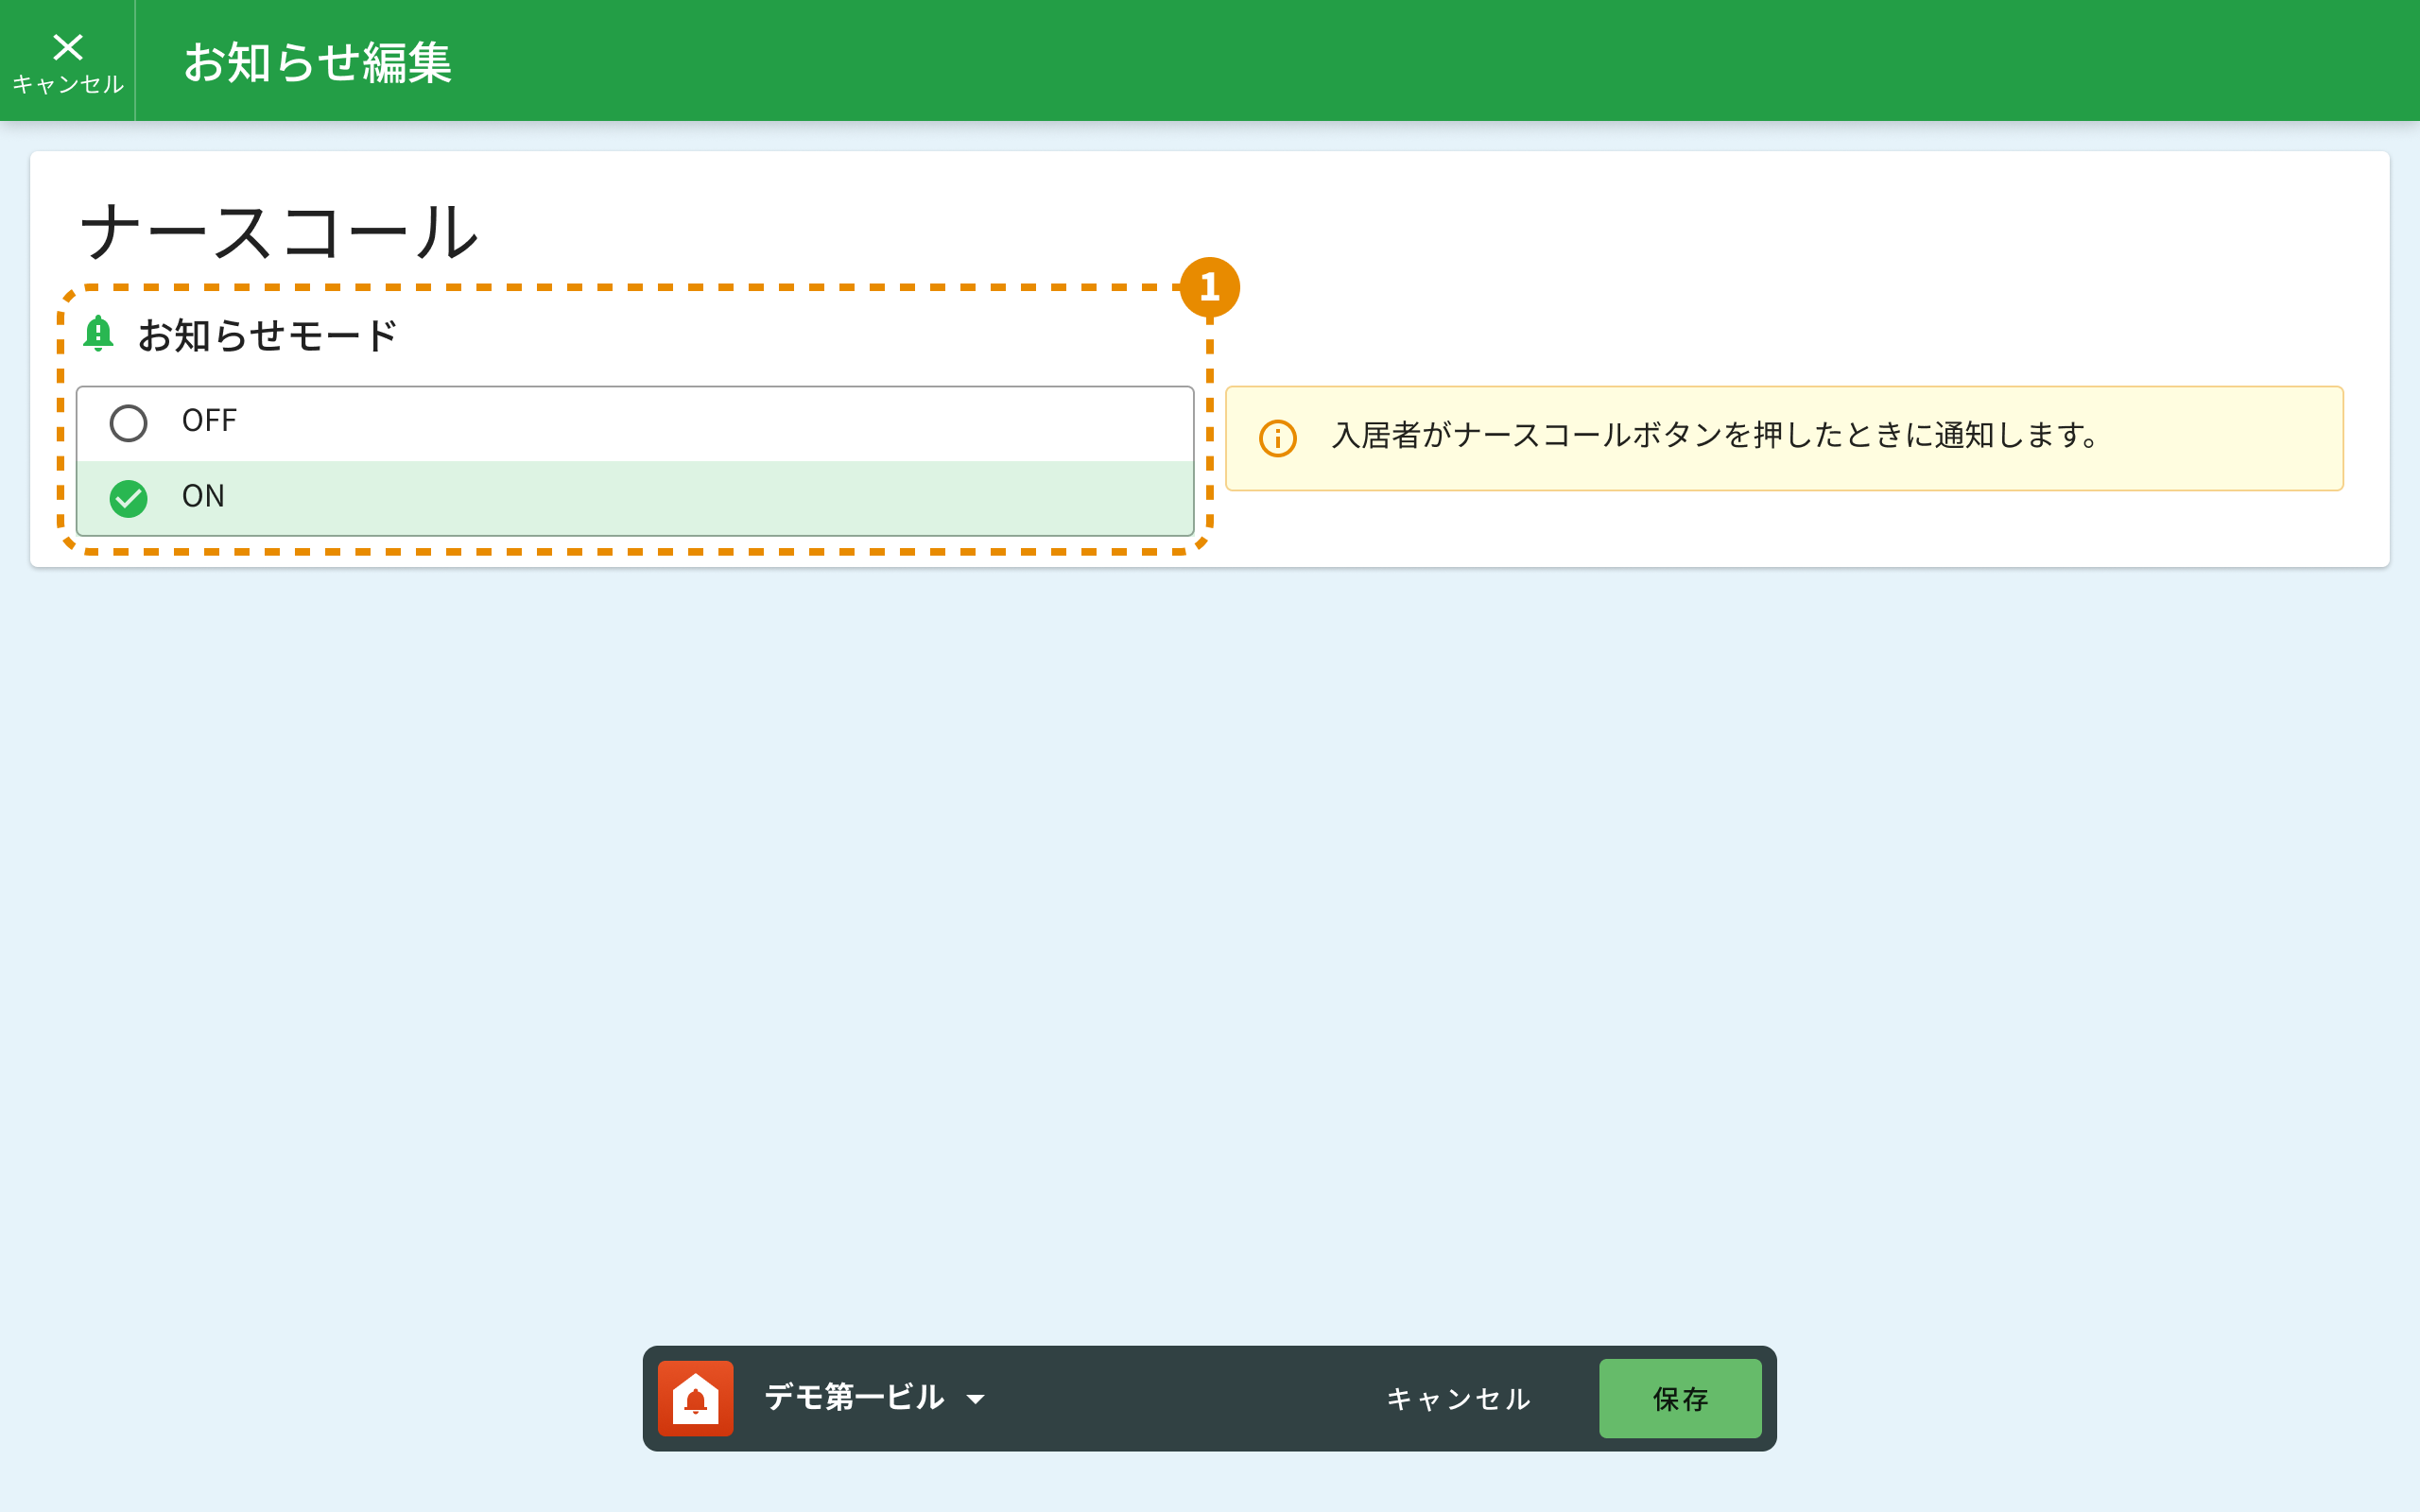
Task: Click the yellow nurse call info message box
Action: [x=1783, y=438]
